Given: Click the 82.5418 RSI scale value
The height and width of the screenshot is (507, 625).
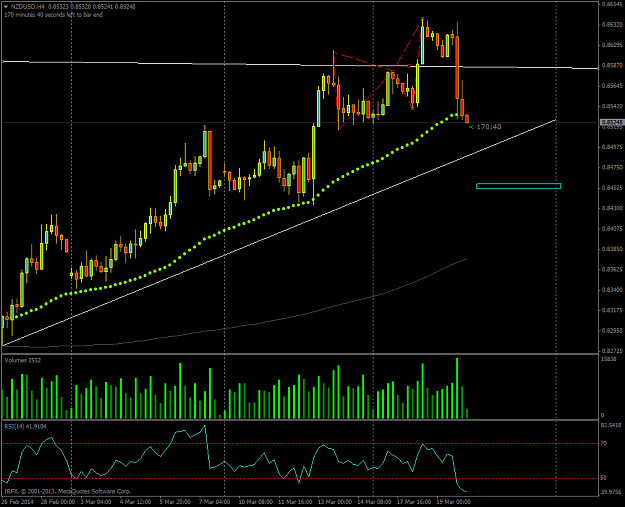Looking at the screenshot, I should click(x=612, y=425).
